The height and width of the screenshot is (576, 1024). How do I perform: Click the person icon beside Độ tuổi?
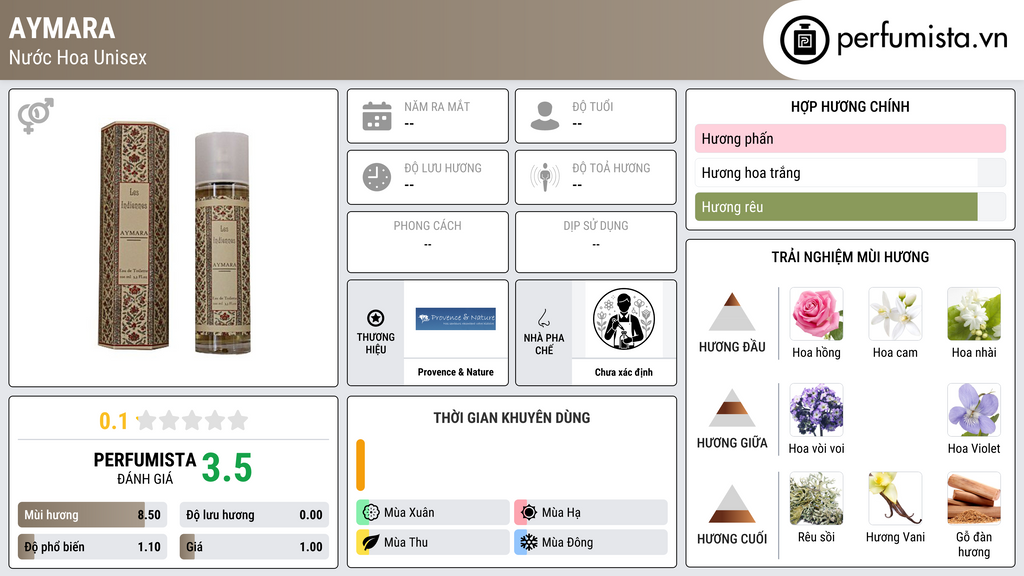[x=545, y=116]
